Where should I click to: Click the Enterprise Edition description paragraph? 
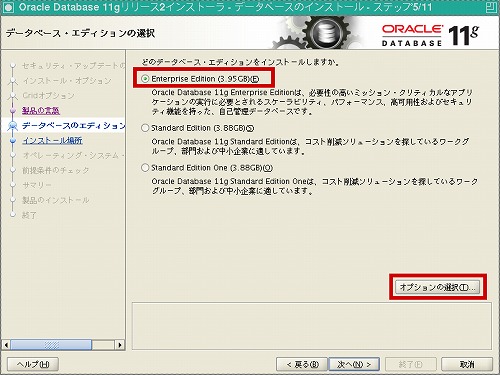click(x=312, y=102)
